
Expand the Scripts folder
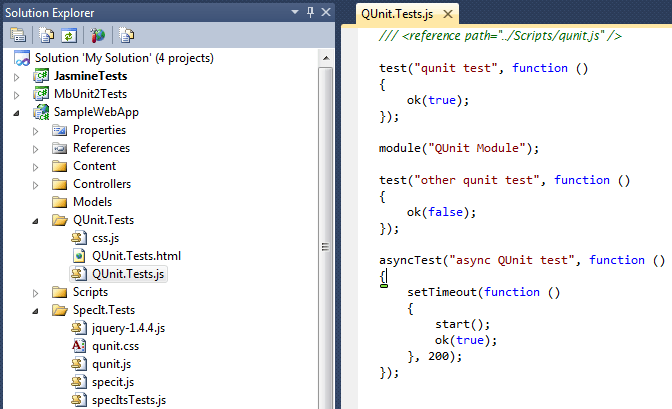click(x=36, y=293)
